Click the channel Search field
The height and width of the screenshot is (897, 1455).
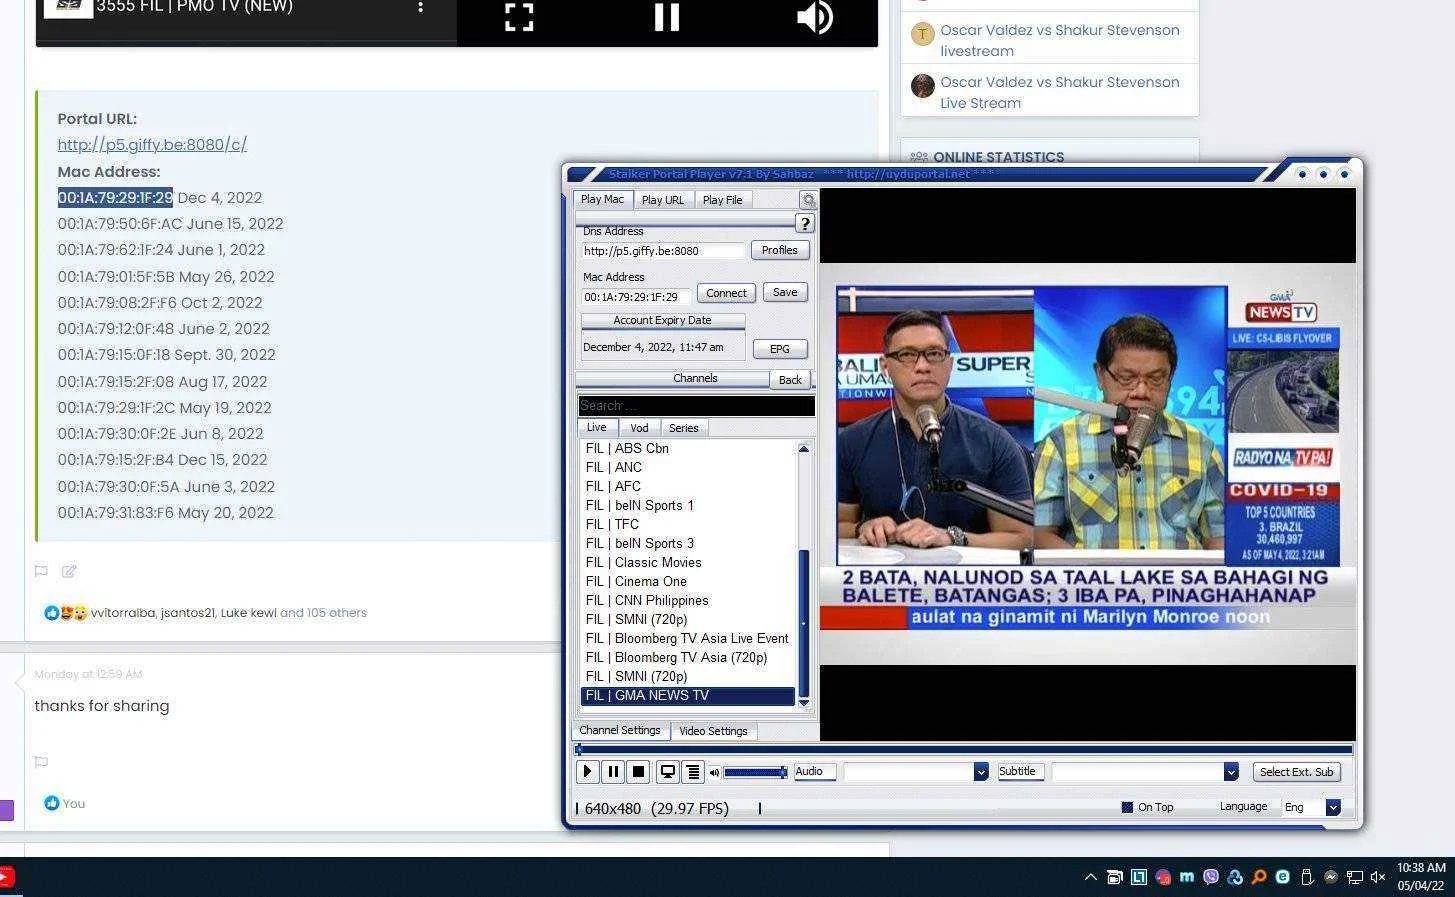click(697, 405)
